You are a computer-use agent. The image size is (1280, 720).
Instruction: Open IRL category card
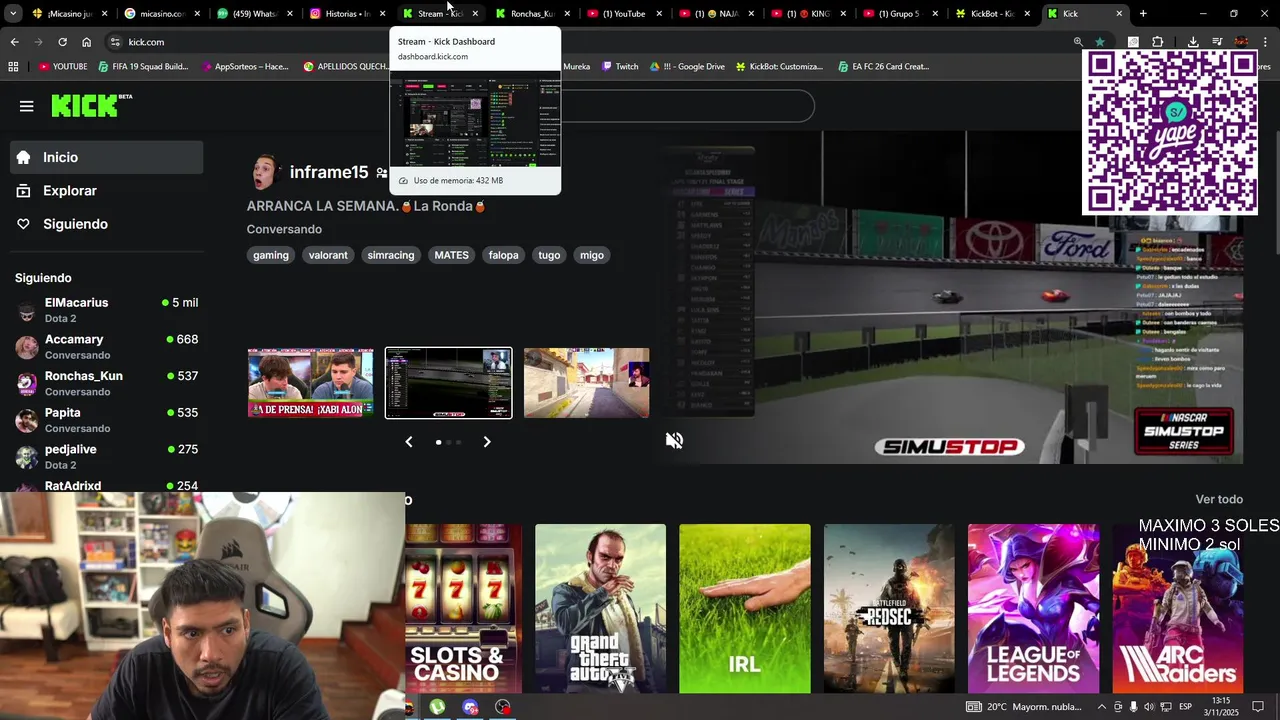tap(745, 608)
